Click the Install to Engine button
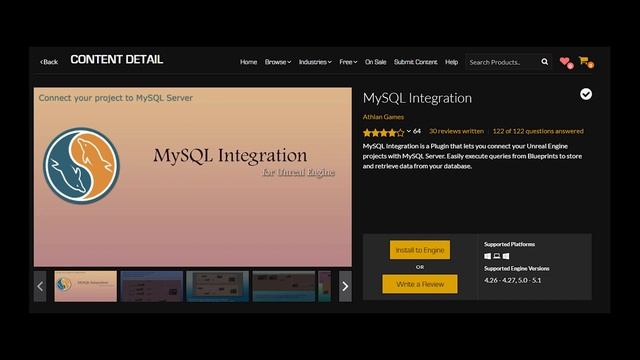The width and height of the screenshot is (640, 360). (420, 250)
